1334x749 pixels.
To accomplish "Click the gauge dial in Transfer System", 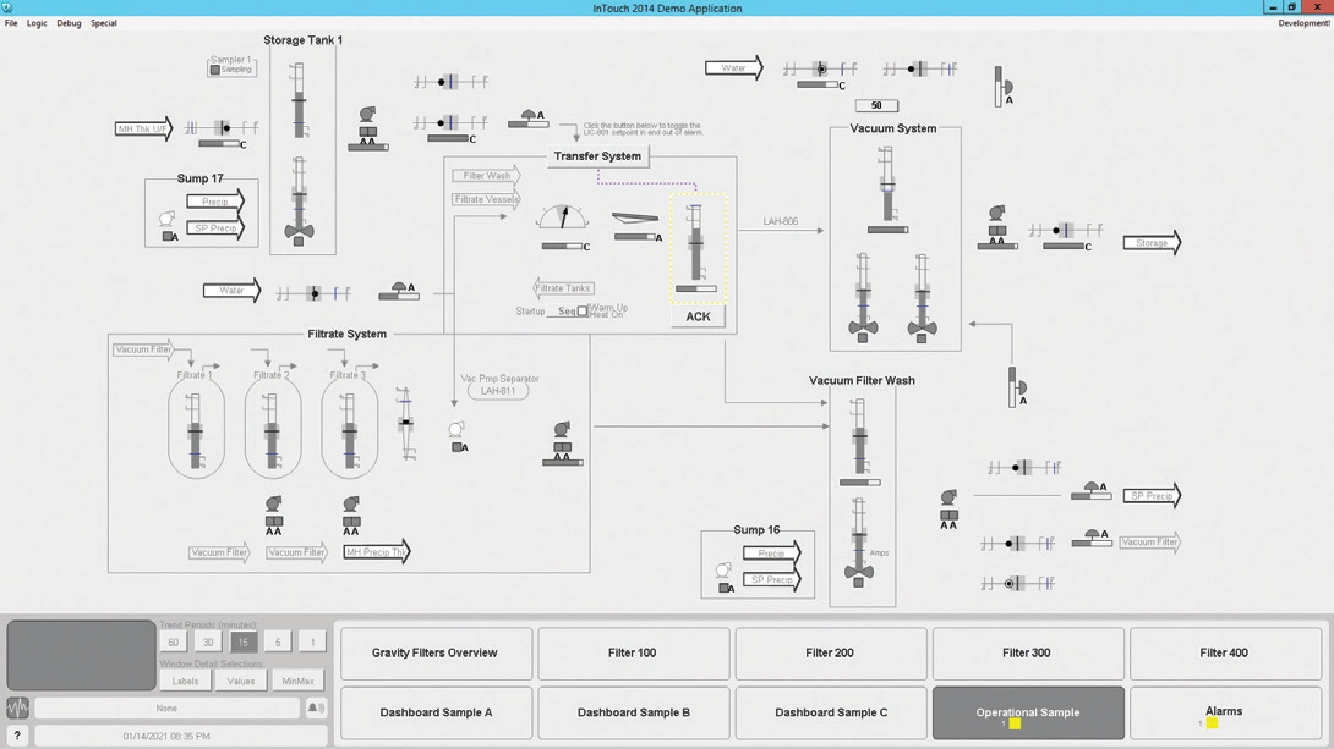I will 563,217.
